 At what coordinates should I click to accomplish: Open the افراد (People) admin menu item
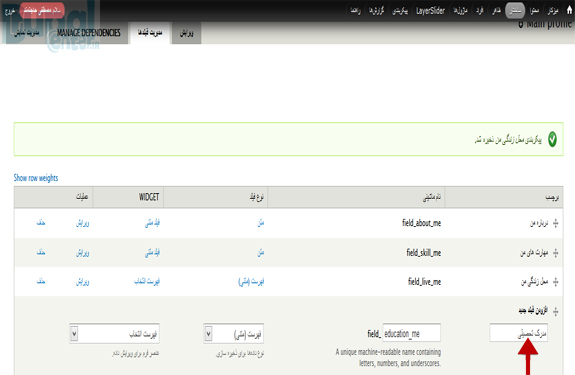pos(480,11)
